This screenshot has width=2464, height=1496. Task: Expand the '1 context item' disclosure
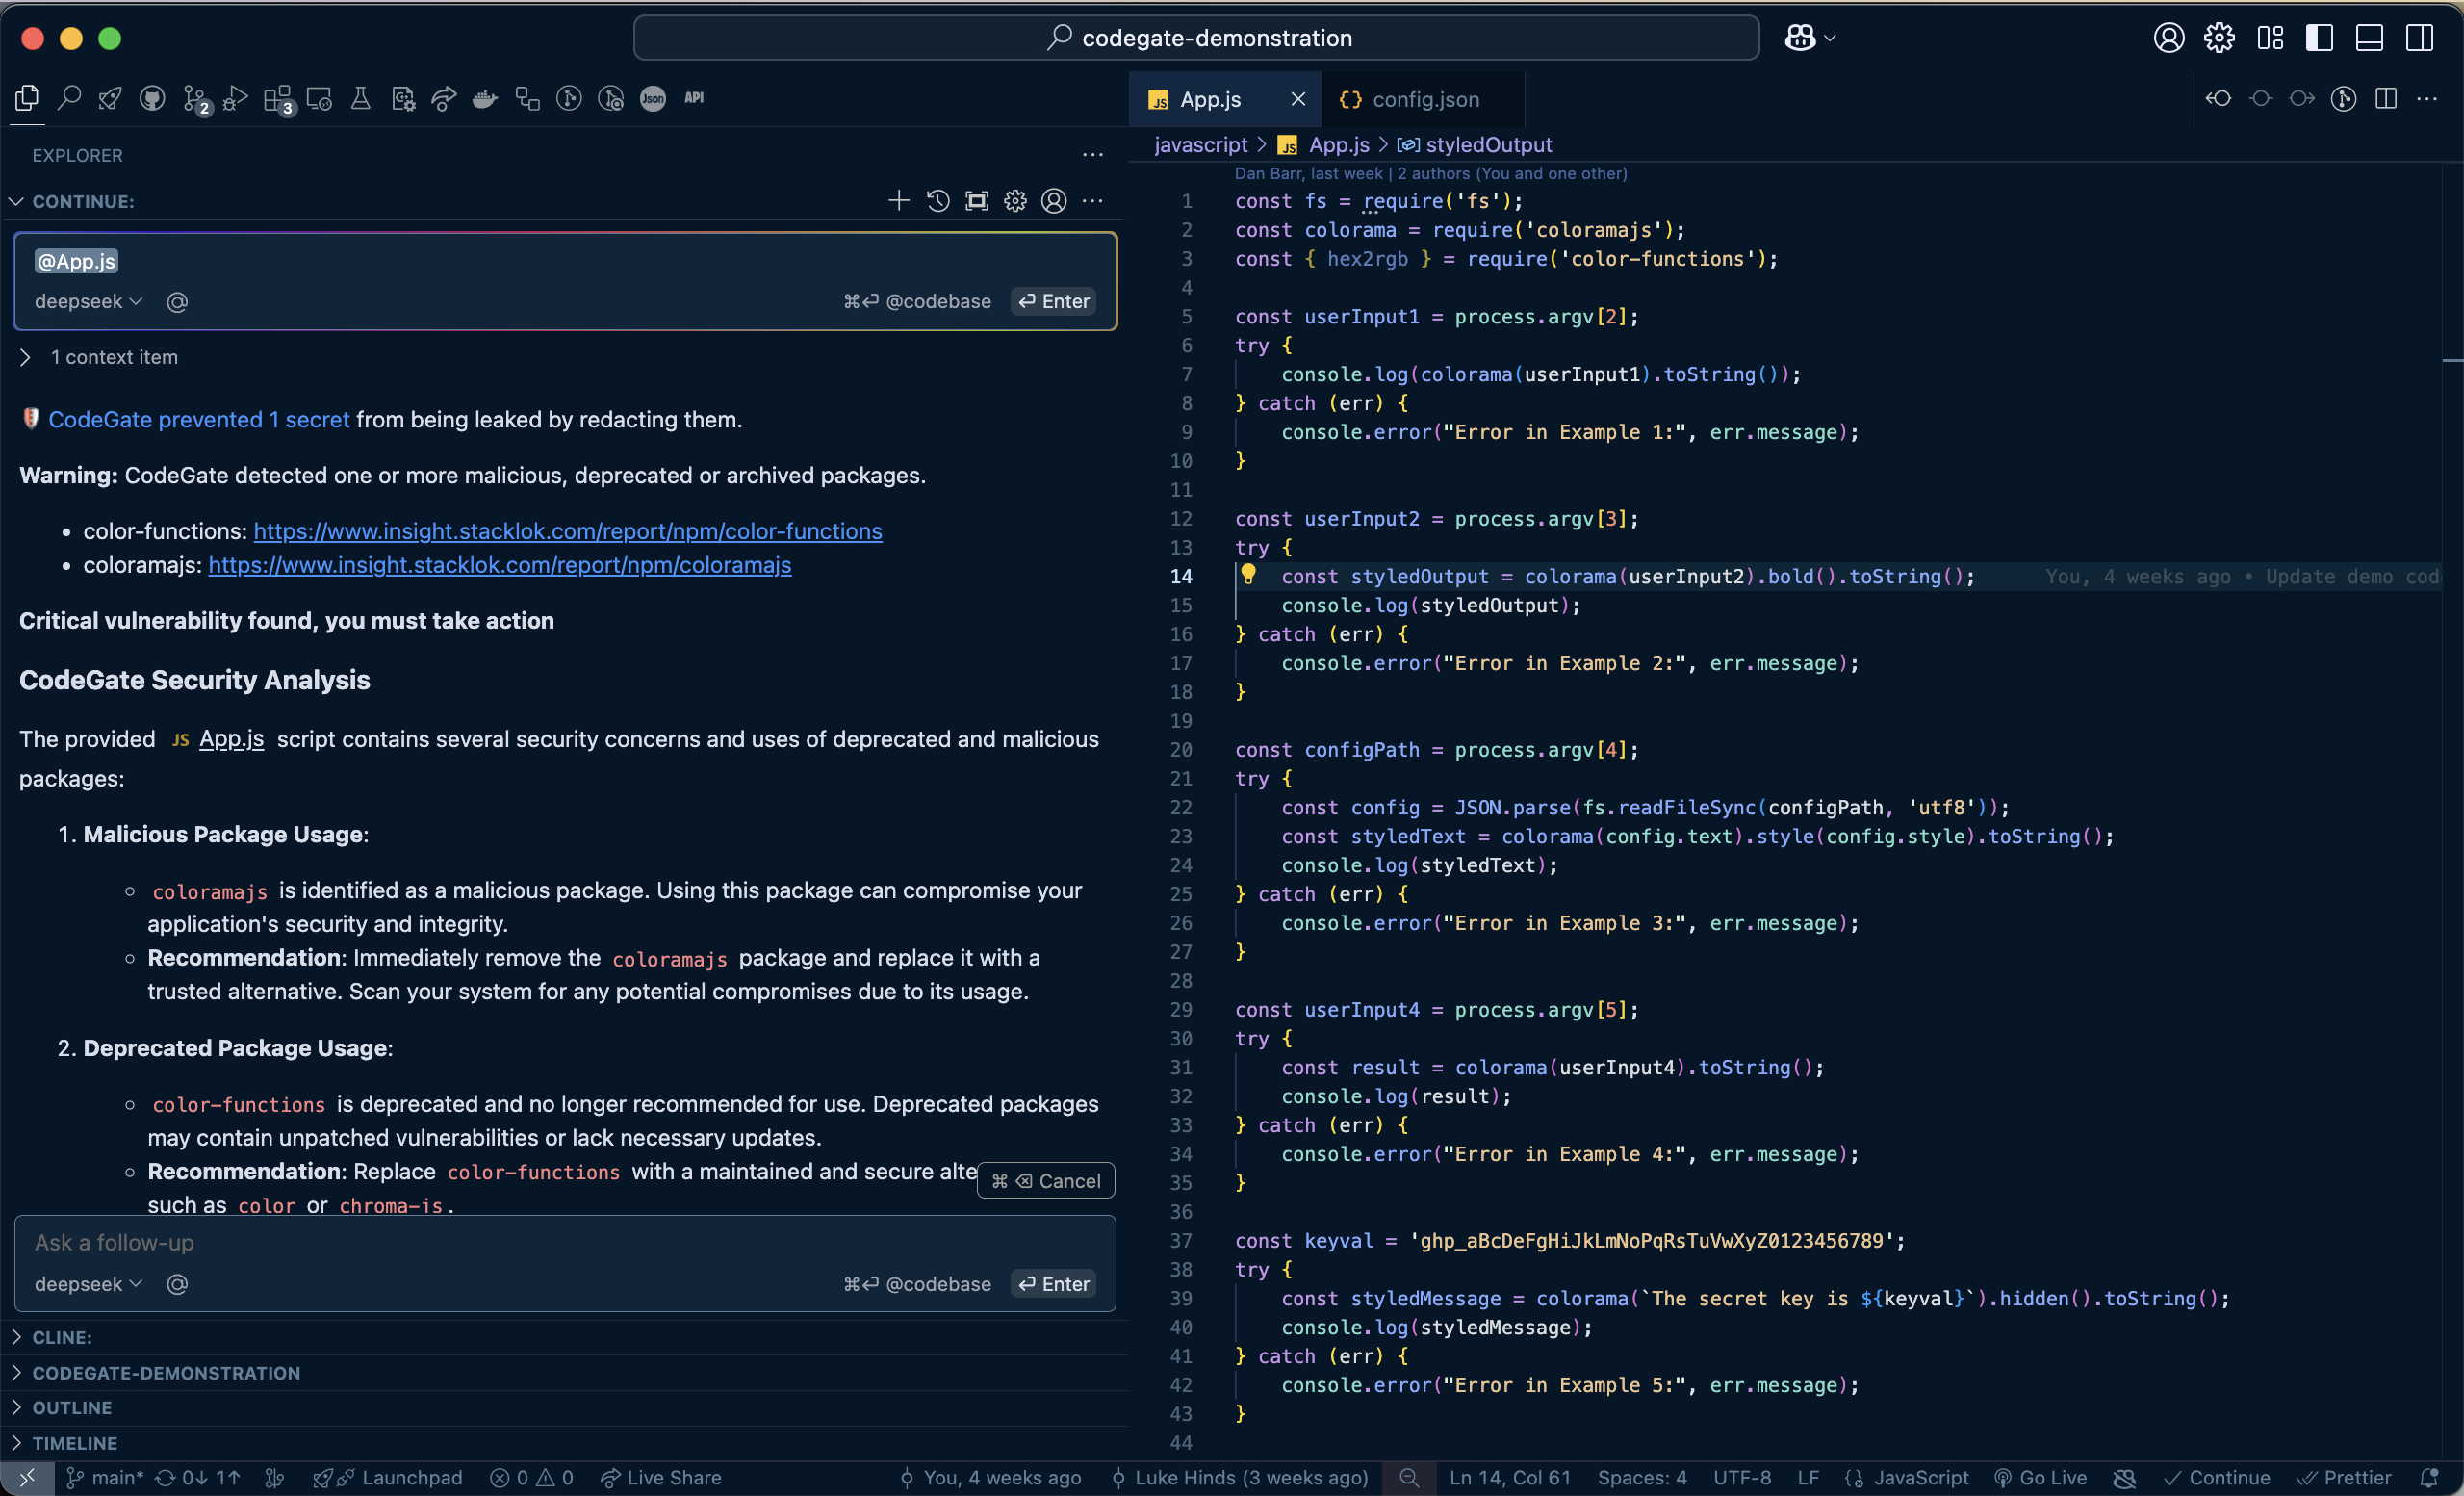pyautogui.click(x=25, y=357)
